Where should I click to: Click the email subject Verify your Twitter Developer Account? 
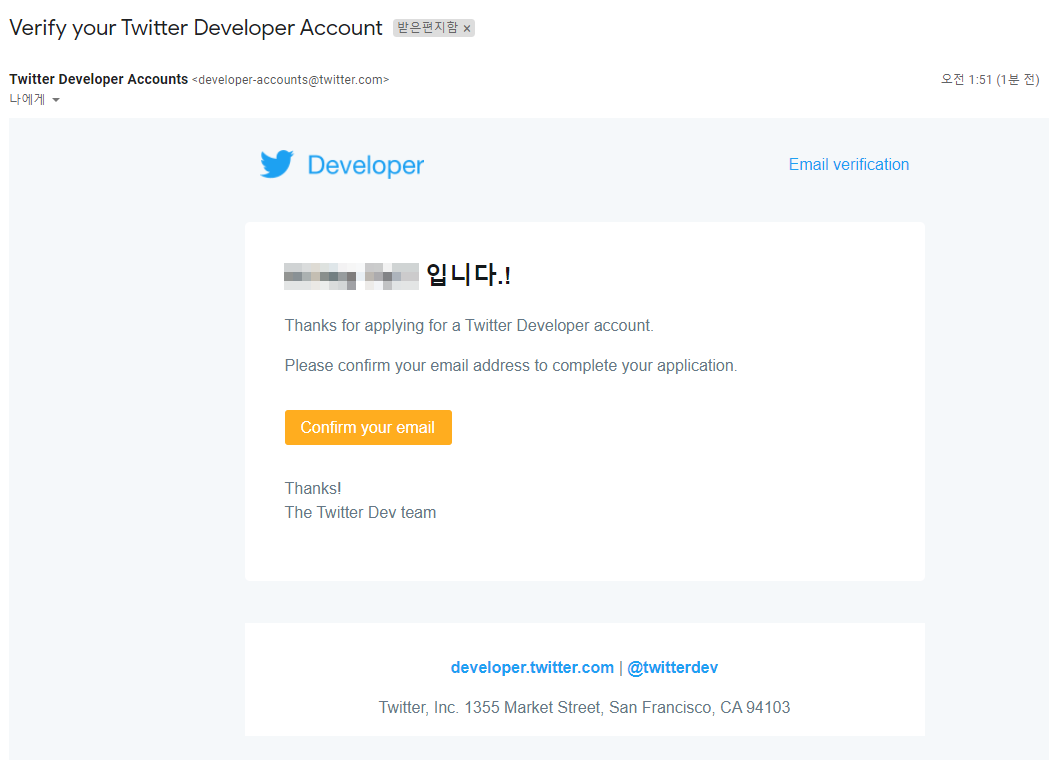(195, 28)
